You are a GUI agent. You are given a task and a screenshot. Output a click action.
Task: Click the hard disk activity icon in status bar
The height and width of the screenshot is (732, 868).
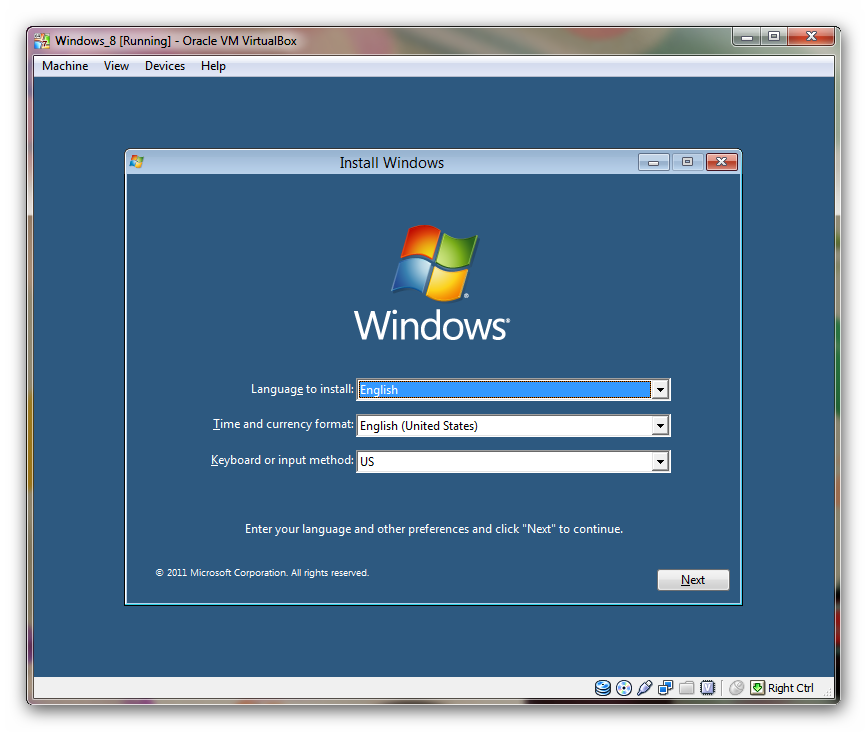click(x=603, y=688)
